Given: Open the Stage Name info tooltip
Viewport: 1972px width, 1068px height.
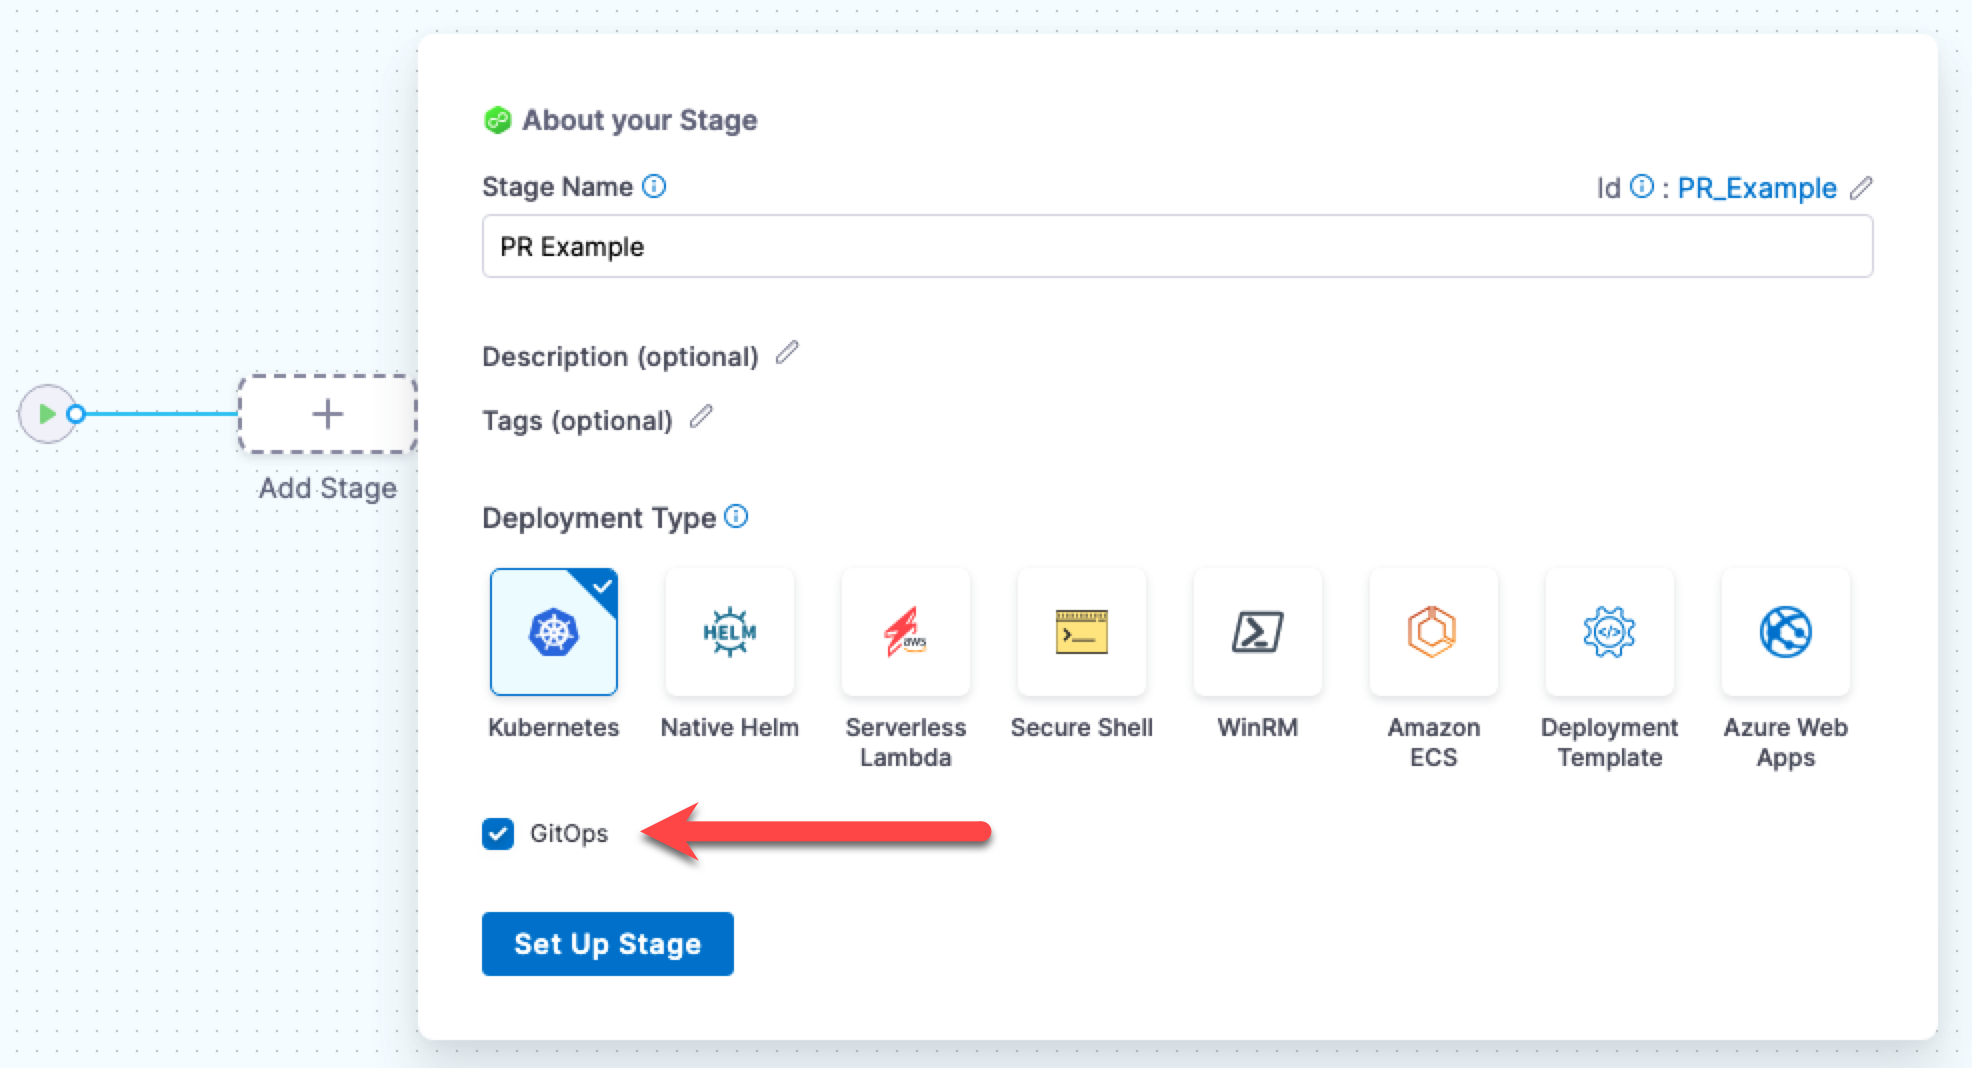Looking at the screenshot, I should (x=655, y=186).
